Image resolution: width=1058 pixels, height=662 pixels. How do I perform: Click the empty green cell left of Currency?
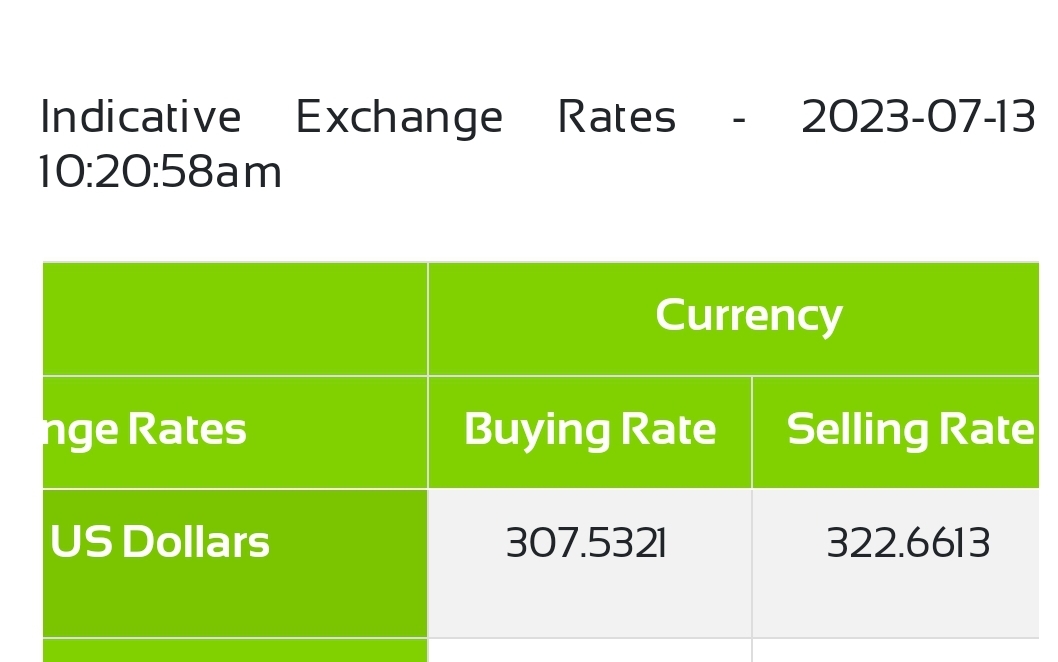point(235,318)
